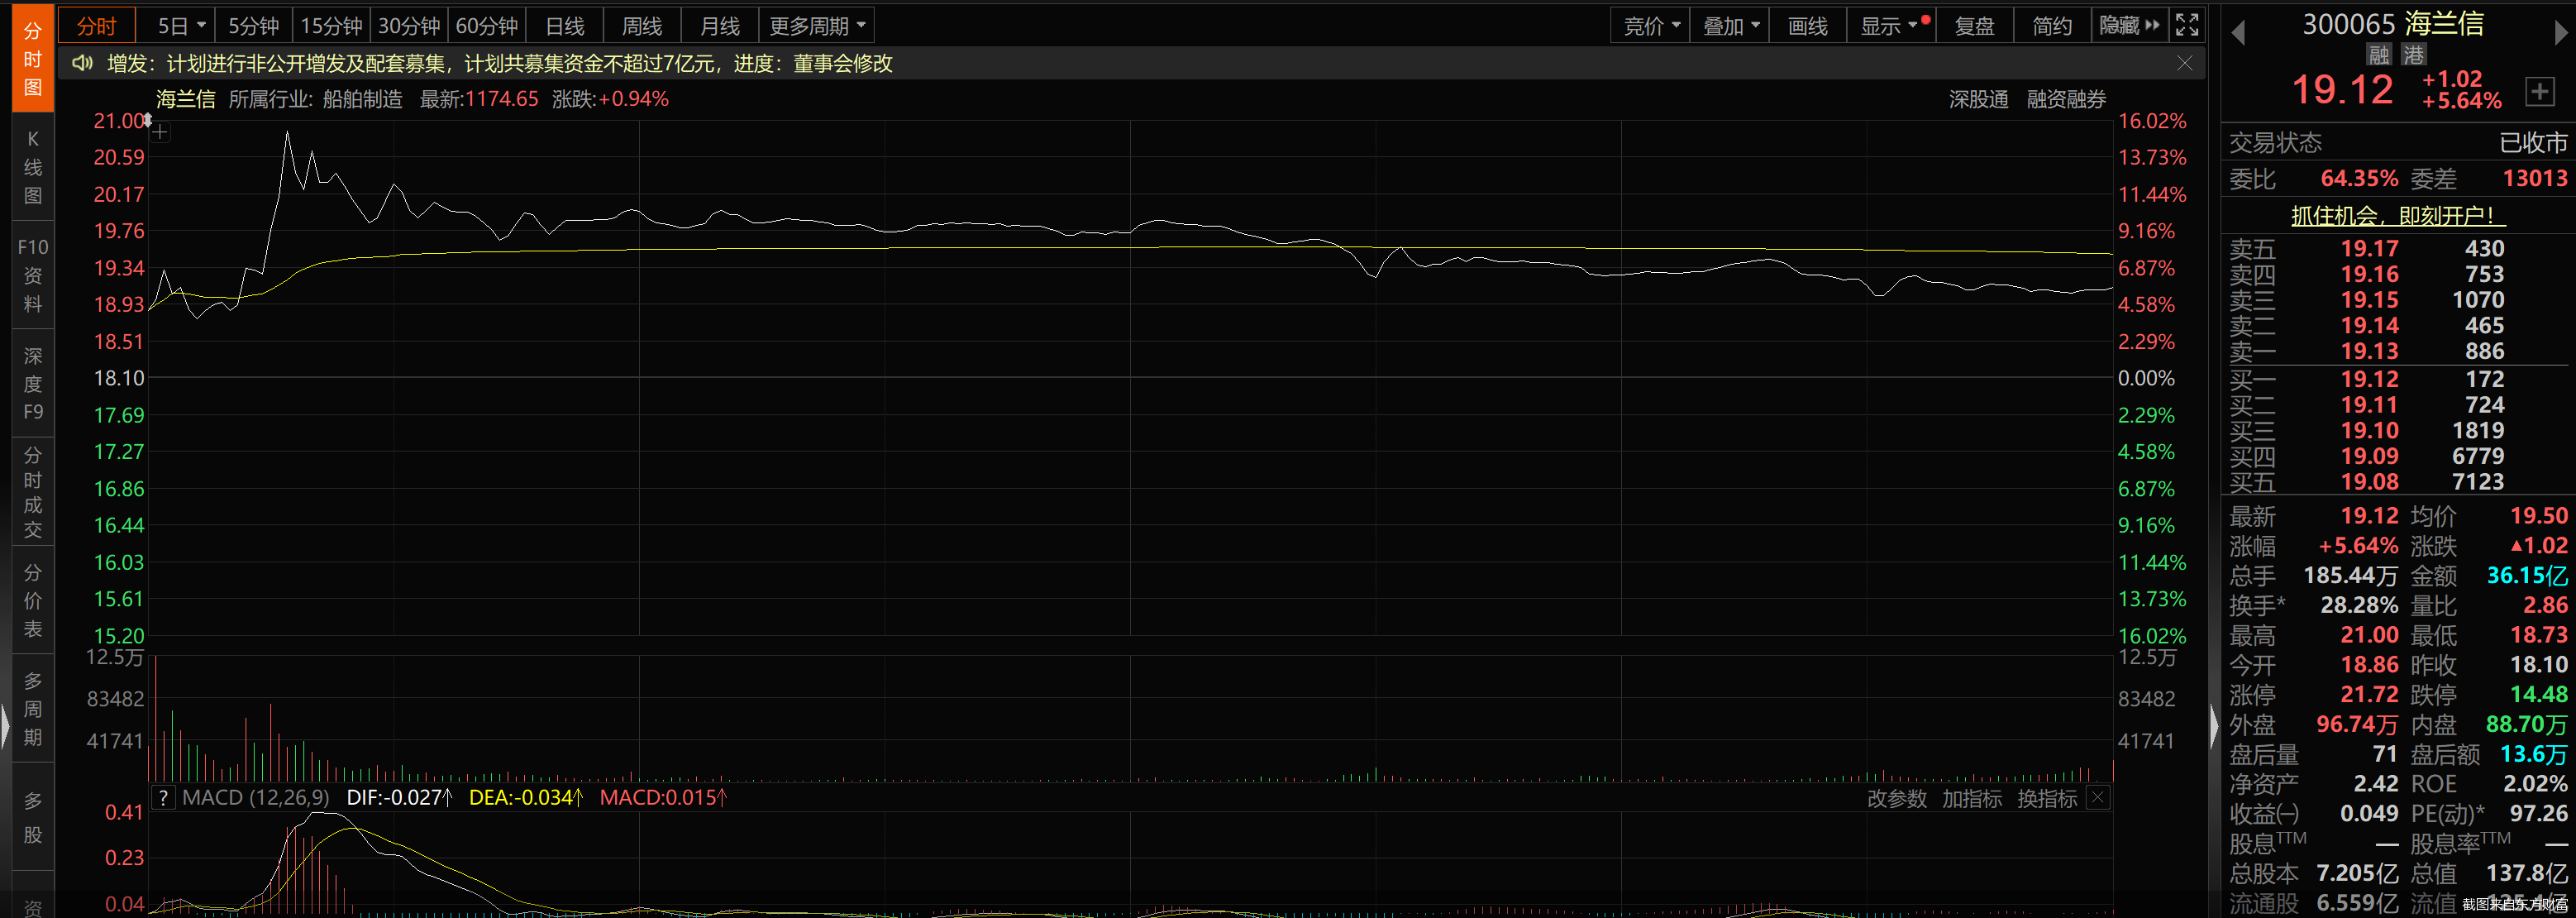2576x918 pixels.
Task: Toggle 简约 simple display mode
Action: click(x=2051, y=25)
